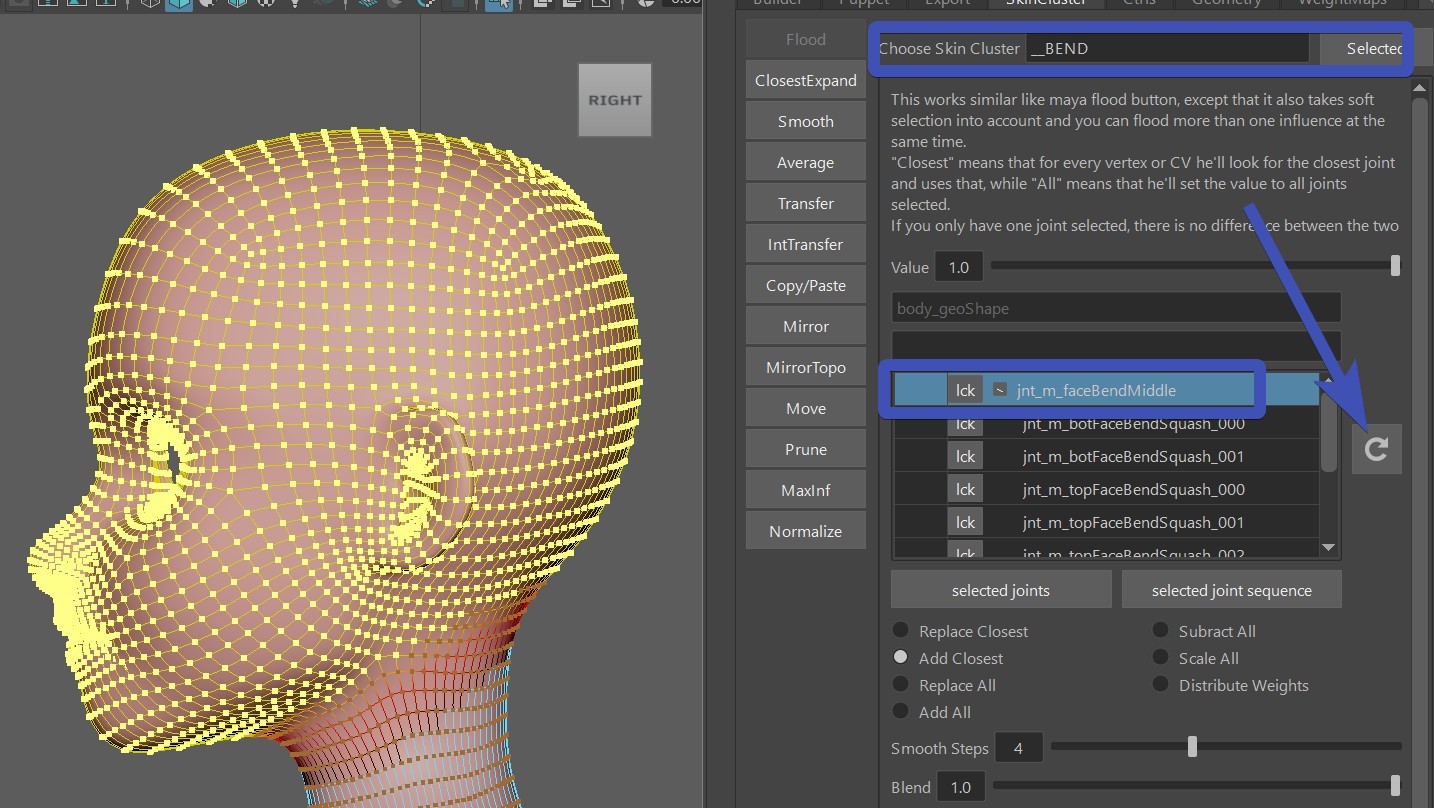Click the Value slider track
Viewport: 1434px width, 808px height.
coord(1195,266)
